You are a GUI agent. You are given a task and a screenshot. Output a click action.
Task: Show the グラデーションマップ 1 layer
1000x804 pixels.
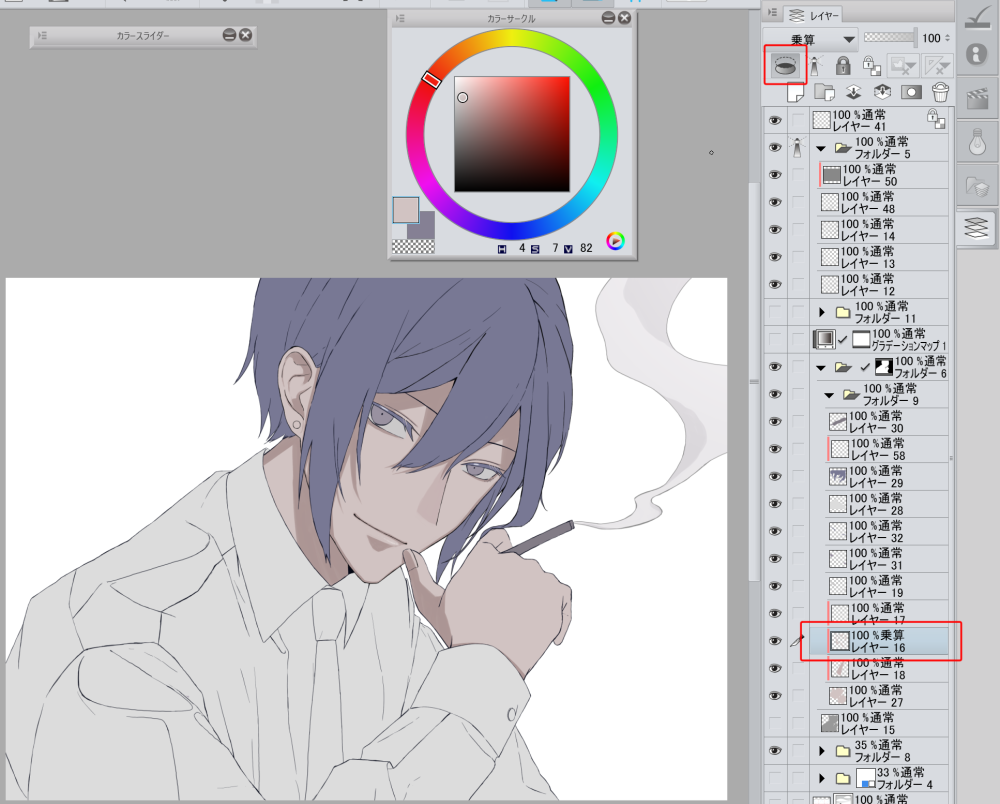(x=775, y=339)
